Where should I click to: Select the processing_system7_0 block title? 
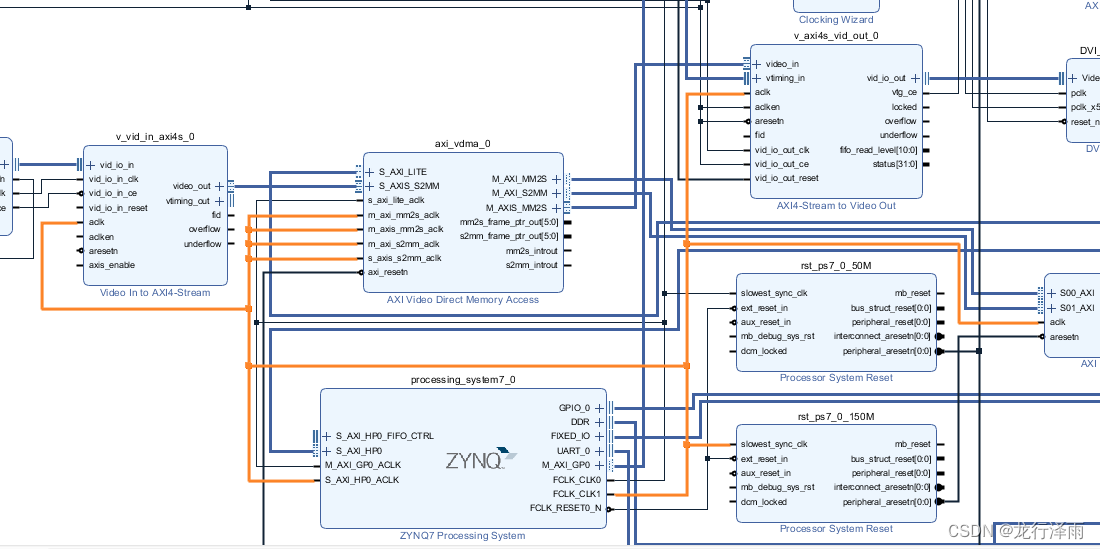(463, 380)
